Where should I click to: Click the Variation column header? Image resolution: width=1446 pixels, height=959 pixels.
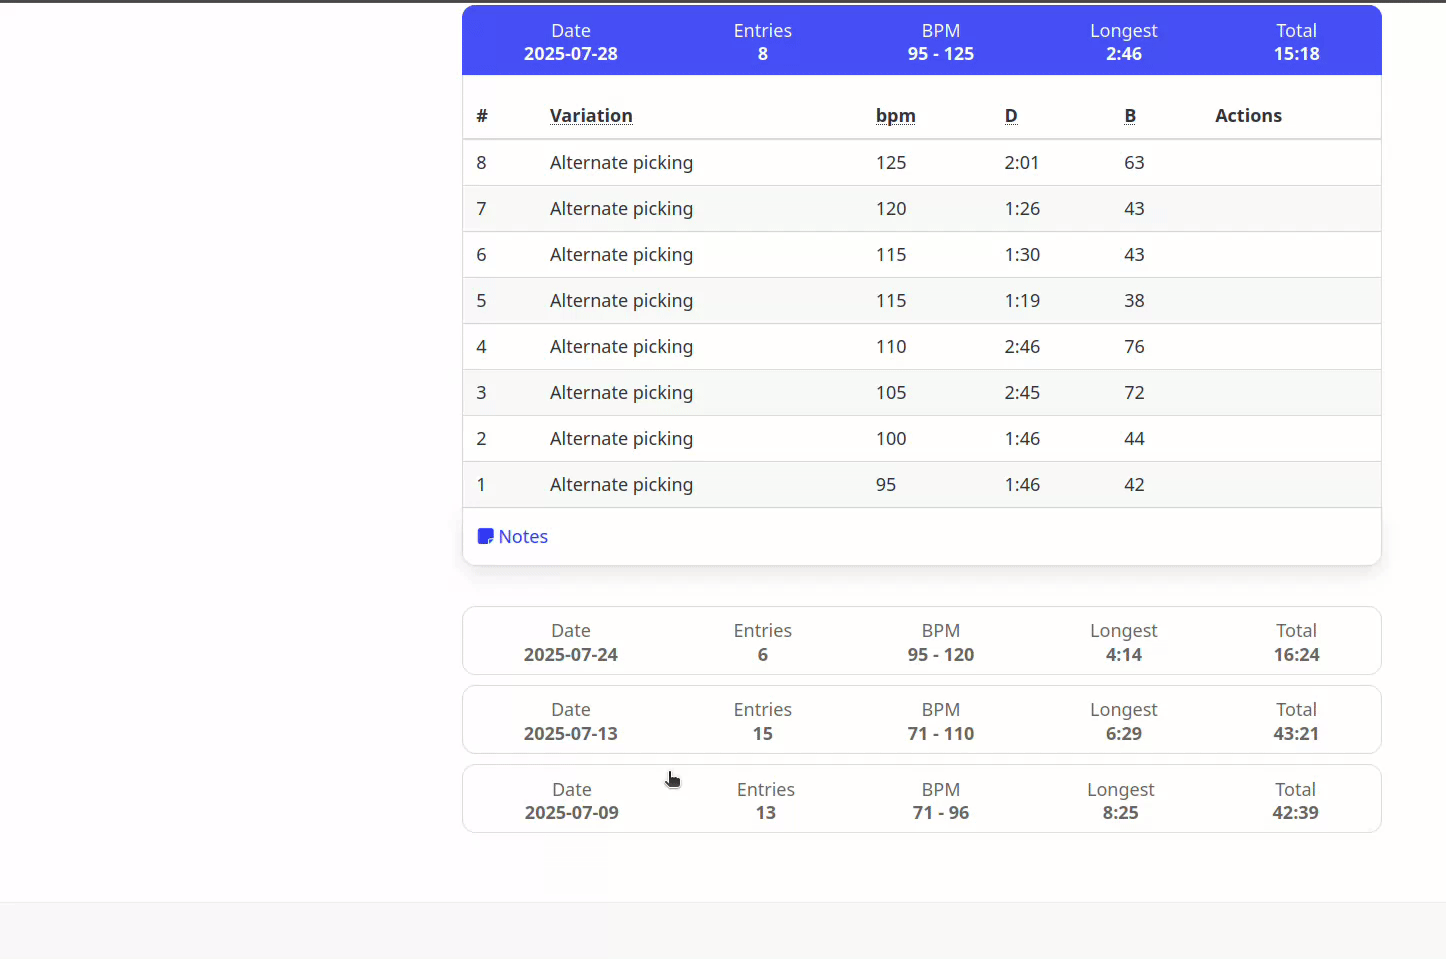(591, 115)
